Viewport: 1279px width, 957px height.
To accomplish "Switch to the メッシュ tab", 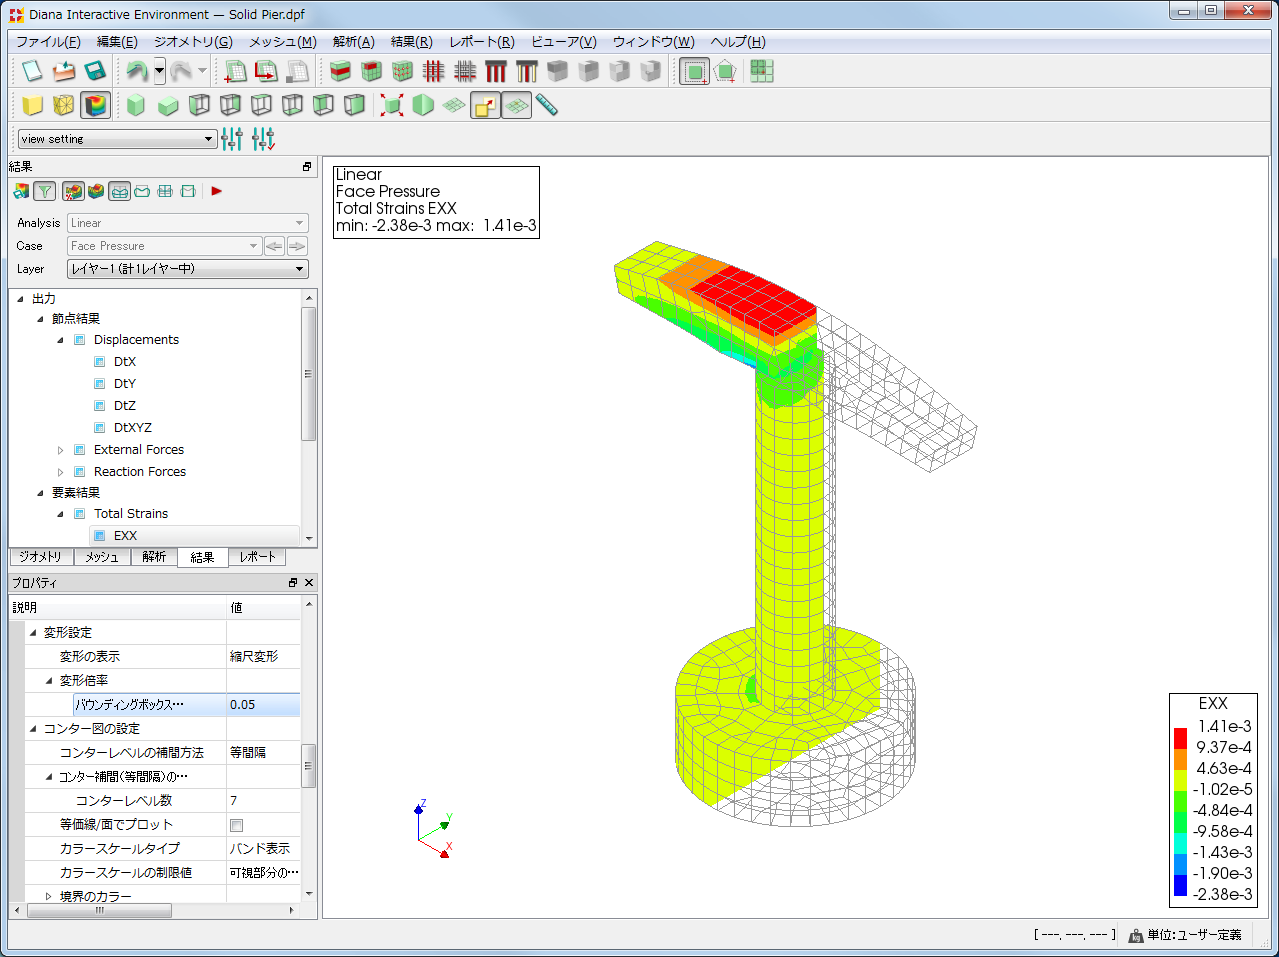I will tap(101, 557).
